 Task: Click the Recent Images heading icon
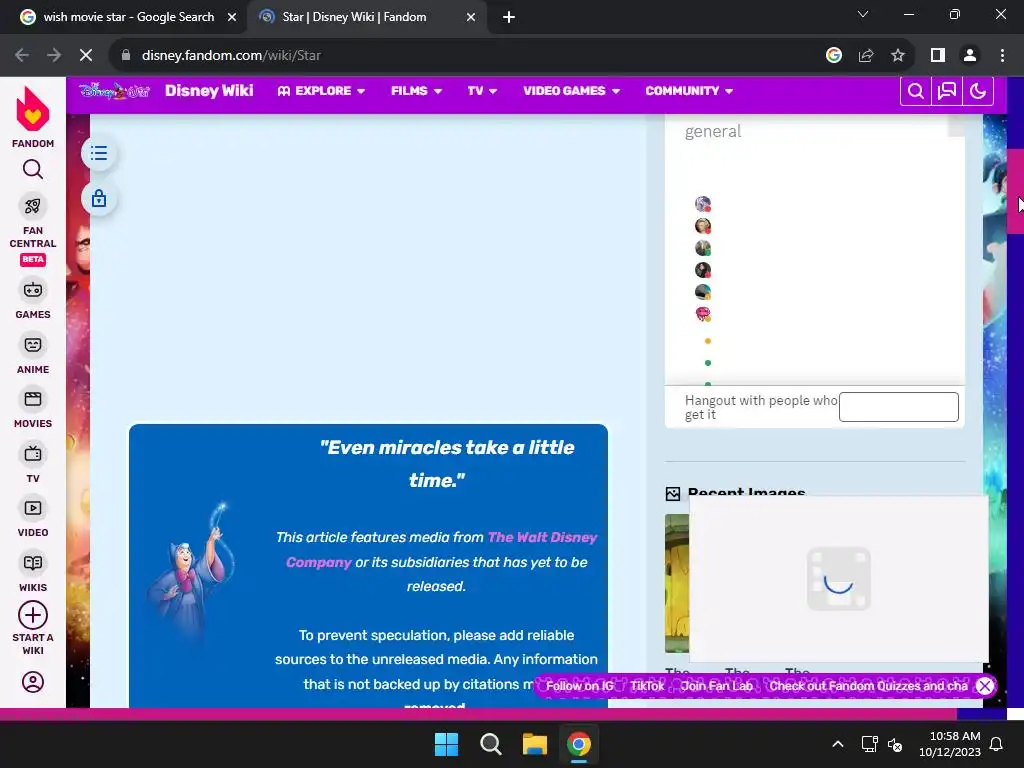pyautogui.click(x=673, y=494)
